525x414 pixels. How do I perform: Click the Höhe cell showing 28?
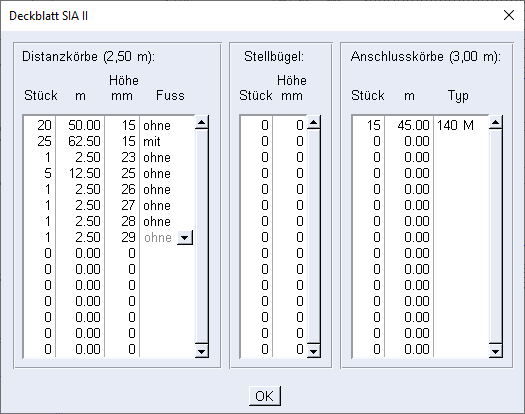tap(122, 221)
